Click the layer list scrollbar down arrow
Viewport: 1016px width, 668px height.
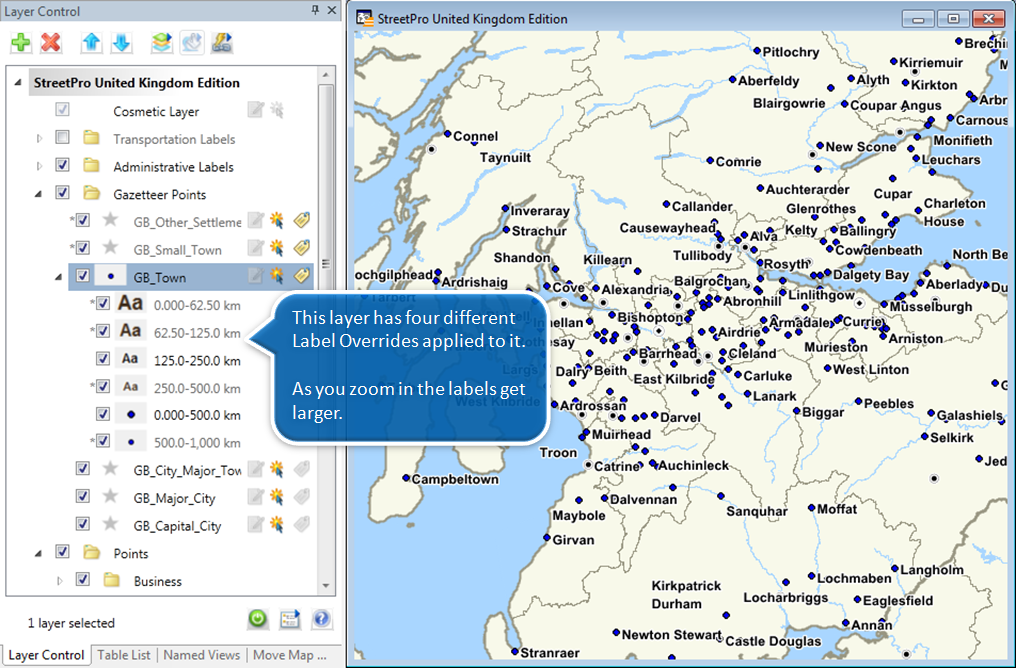[x=326, y=586]
